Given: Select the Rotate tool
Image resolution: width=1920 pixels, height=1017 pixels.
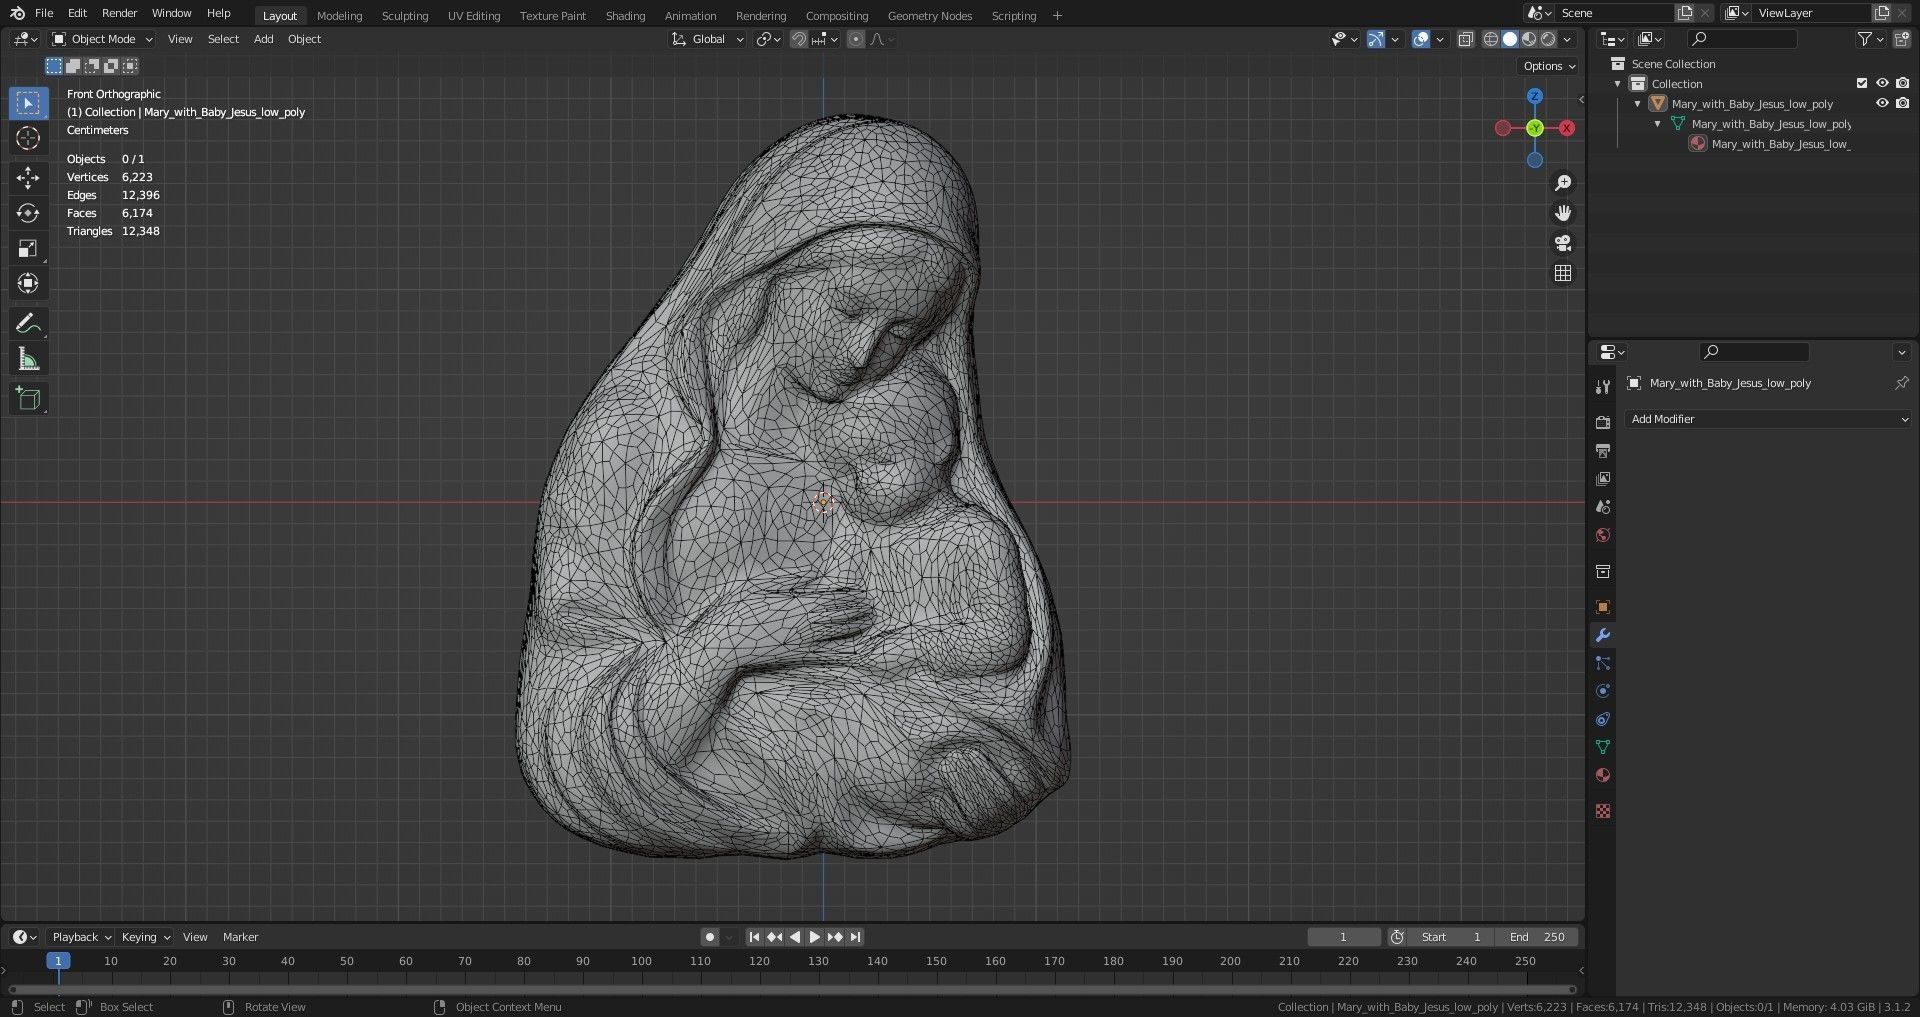Looking at the screenshot, I should [28, 213].
